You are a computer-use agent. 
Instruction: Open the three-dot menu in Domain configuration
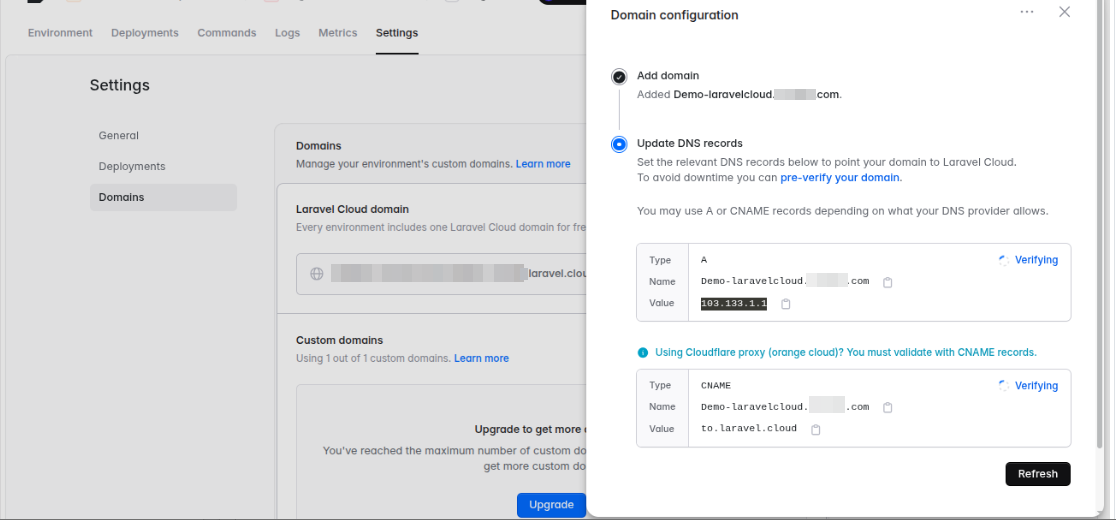coord(1026,12)
